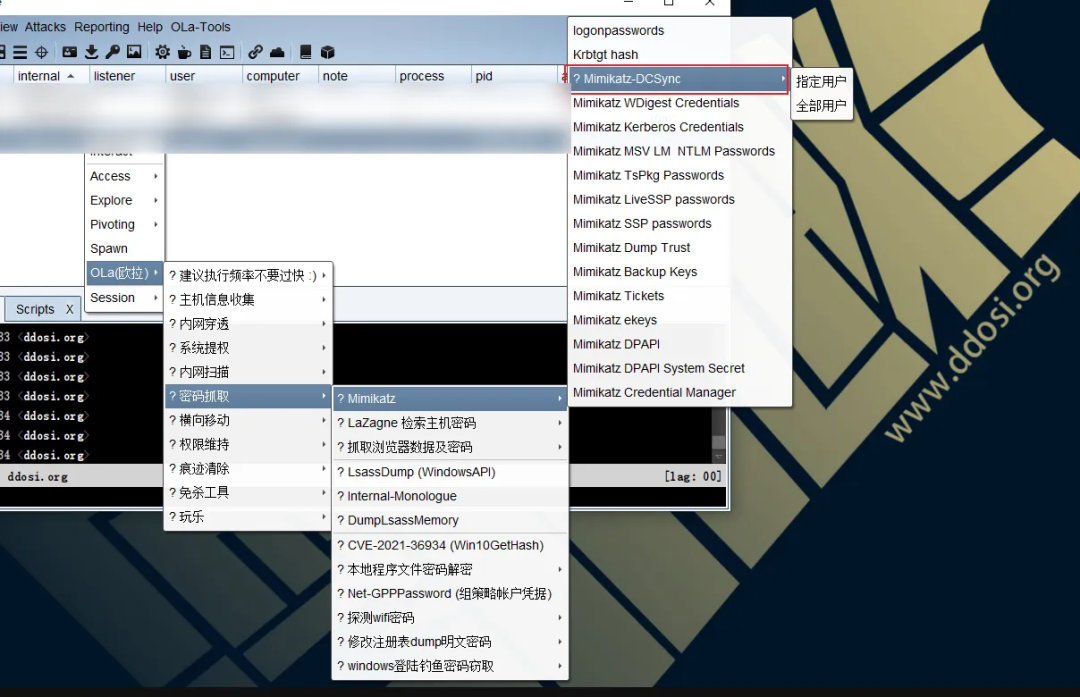Select CVE-2021-36934 (Win10GetHash)
Viewport: 1080px width, 697px height.
pyautogui.click(x=450, y=545)
